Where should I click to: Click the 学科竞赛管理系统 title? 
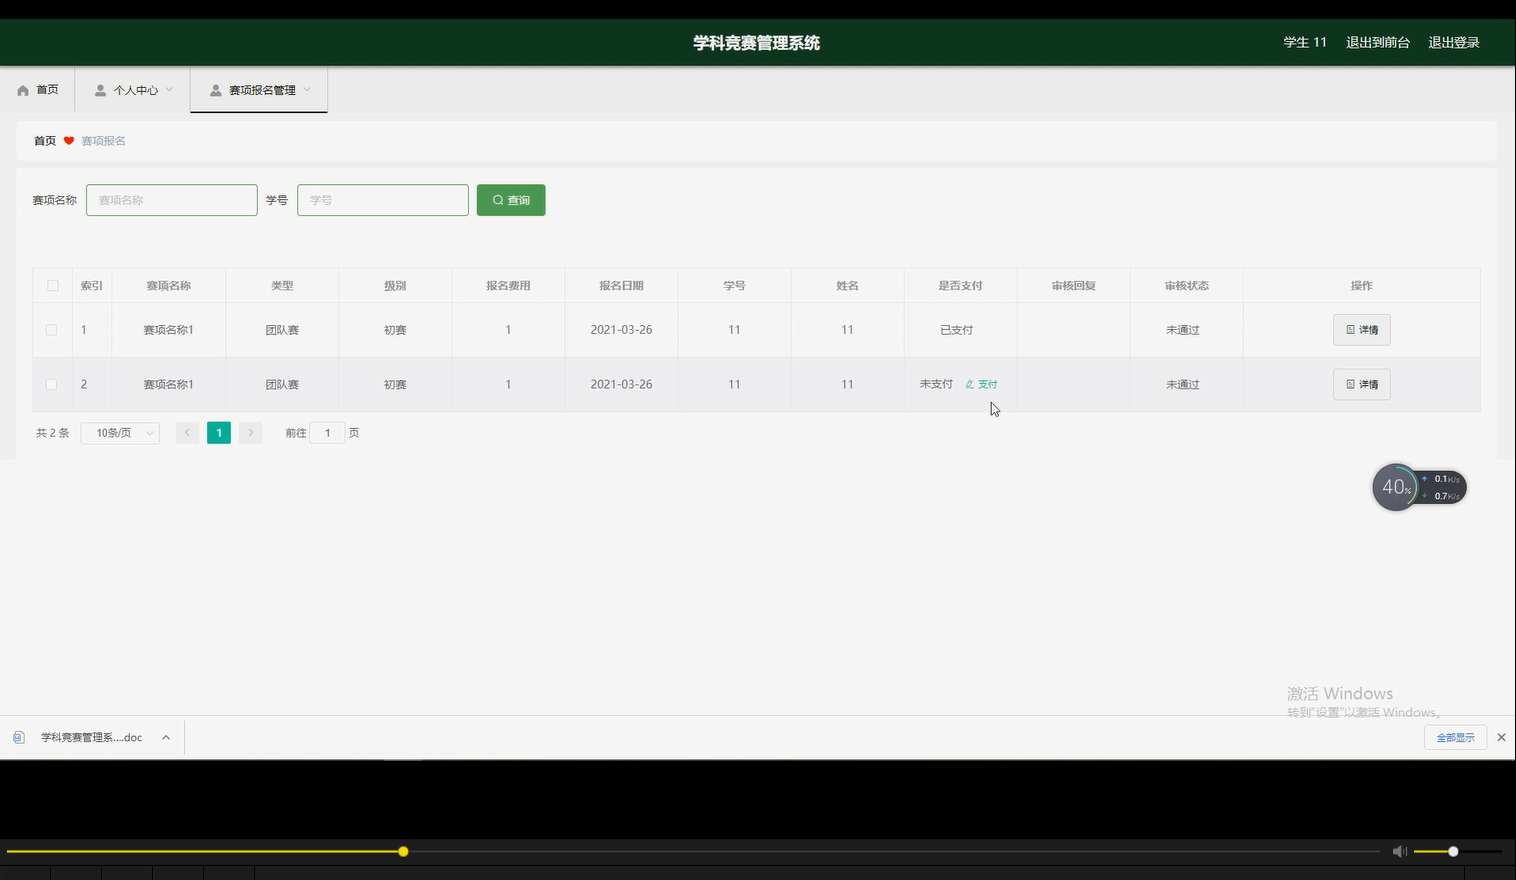757,43
